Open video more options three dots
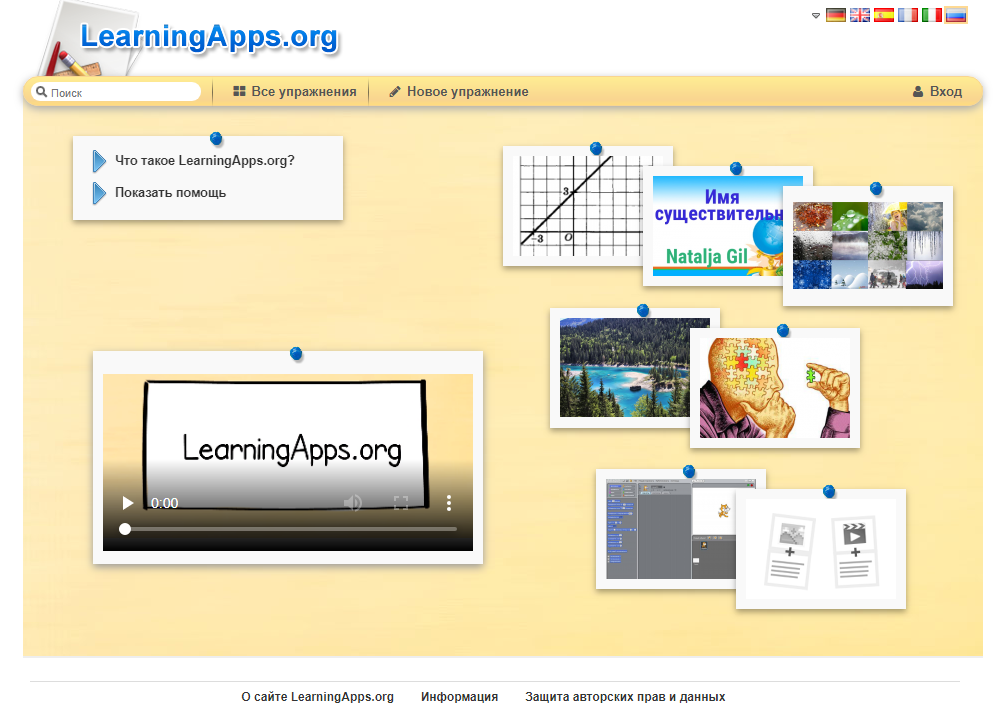Viewport: 1008px width, 712px height. (449, 503)
